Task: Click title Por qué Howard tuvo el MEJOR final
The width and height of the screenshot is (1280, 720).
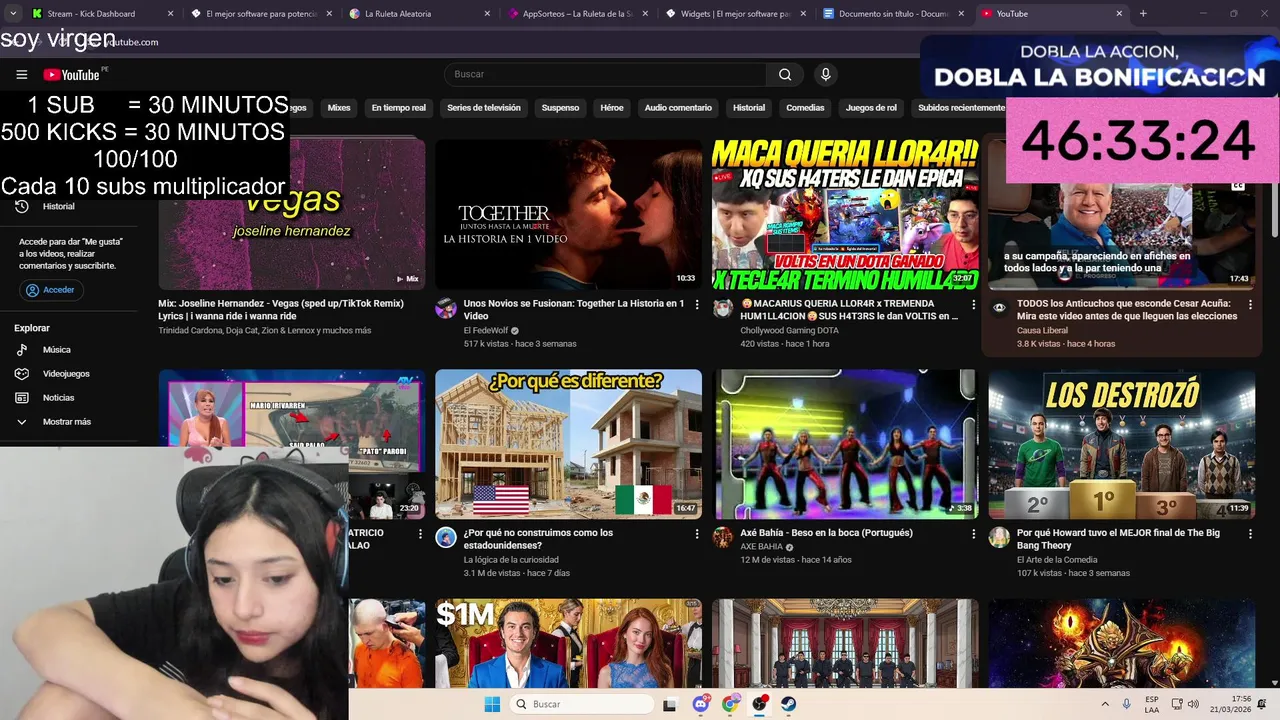Action: tap(1118, 540)
